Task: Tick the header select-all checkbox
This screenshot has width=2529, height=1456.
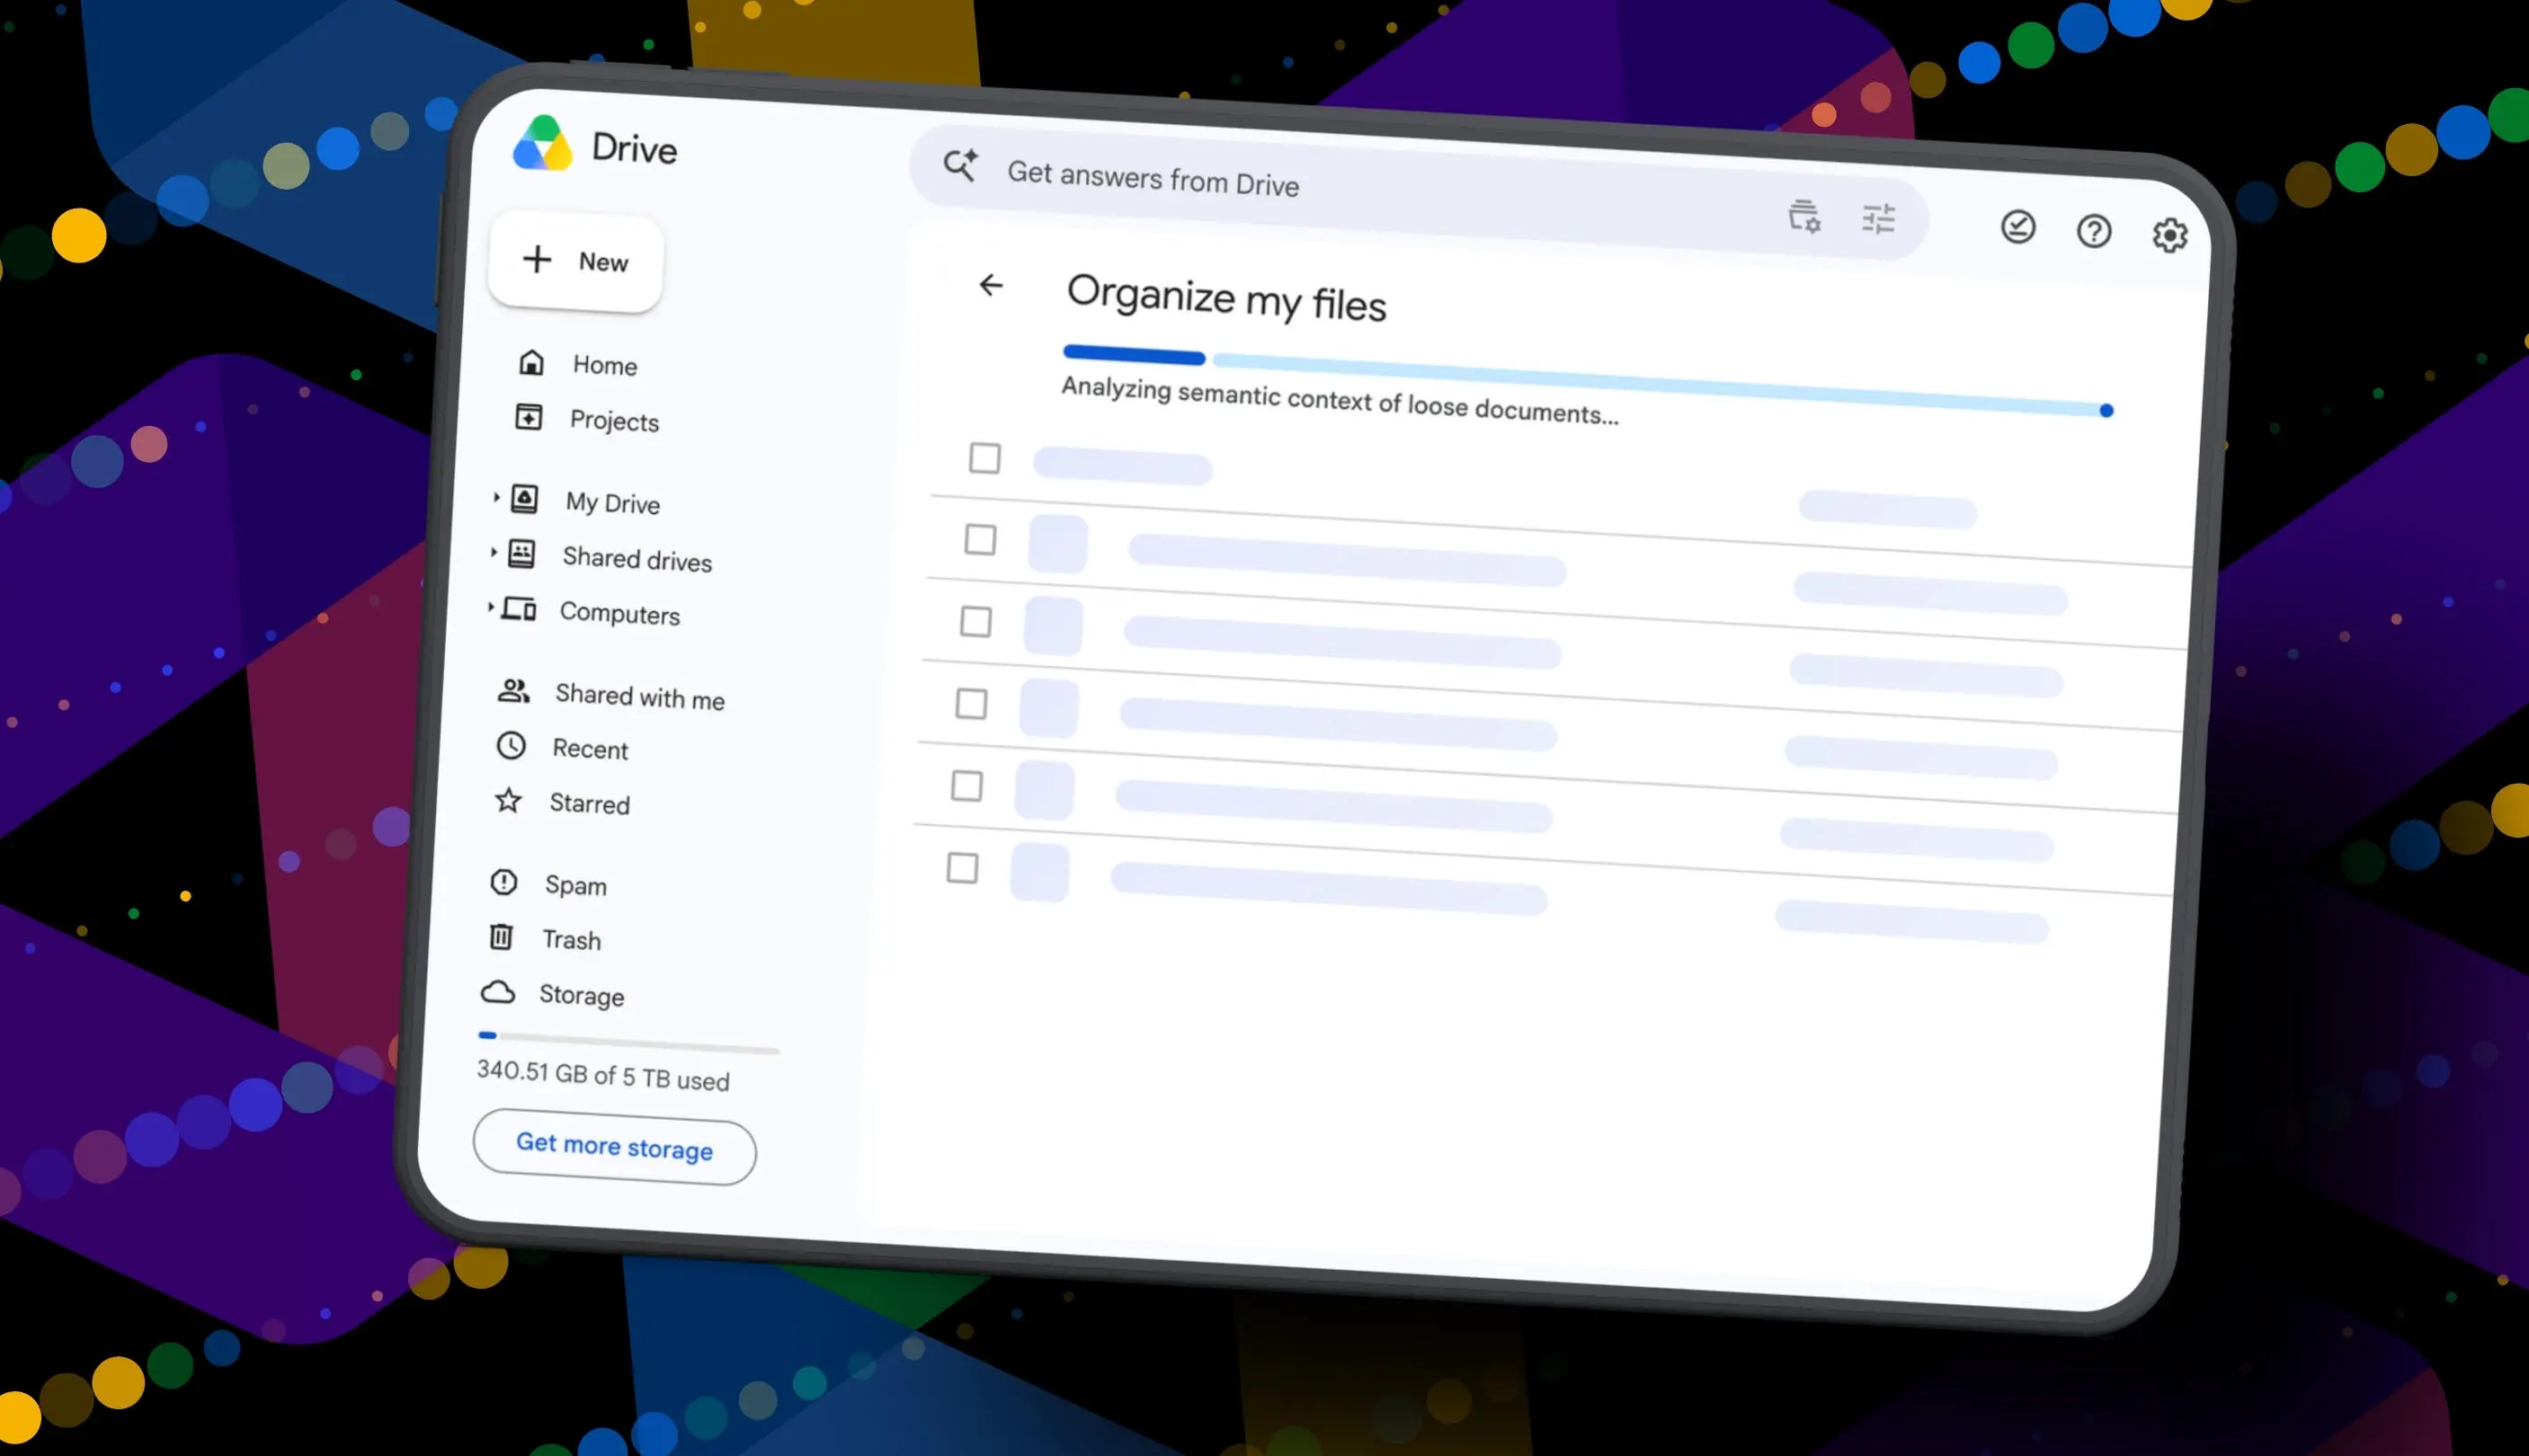Action: tap(984, 458)
